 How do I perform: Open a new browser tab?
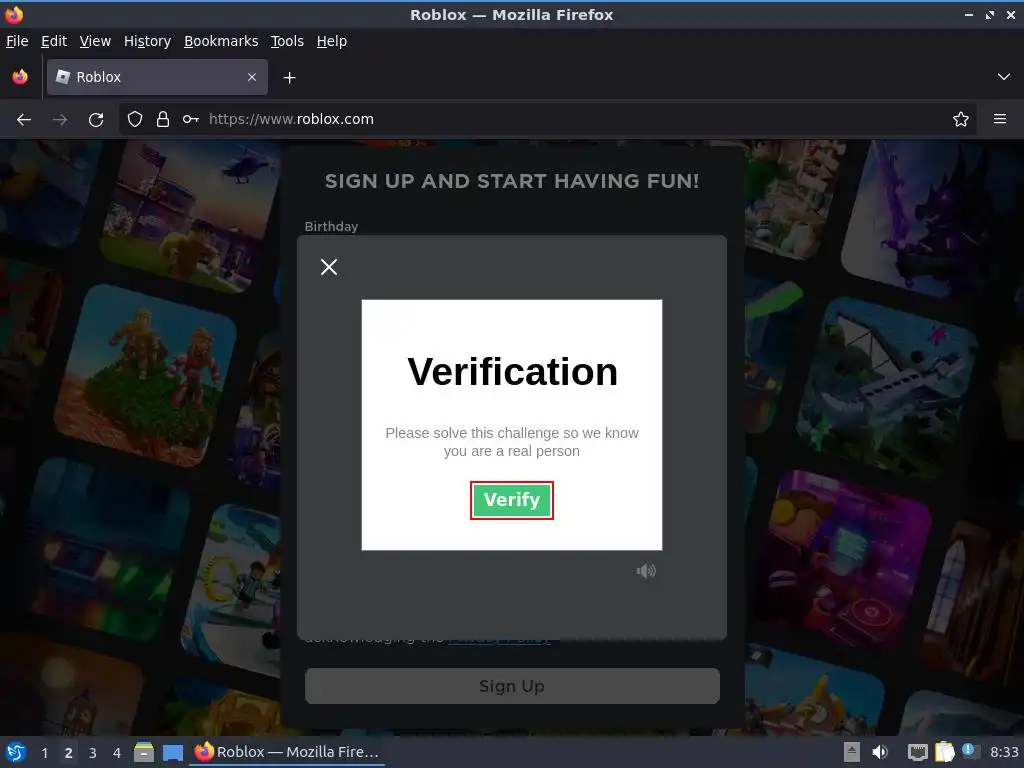click(x=289, y=78)
